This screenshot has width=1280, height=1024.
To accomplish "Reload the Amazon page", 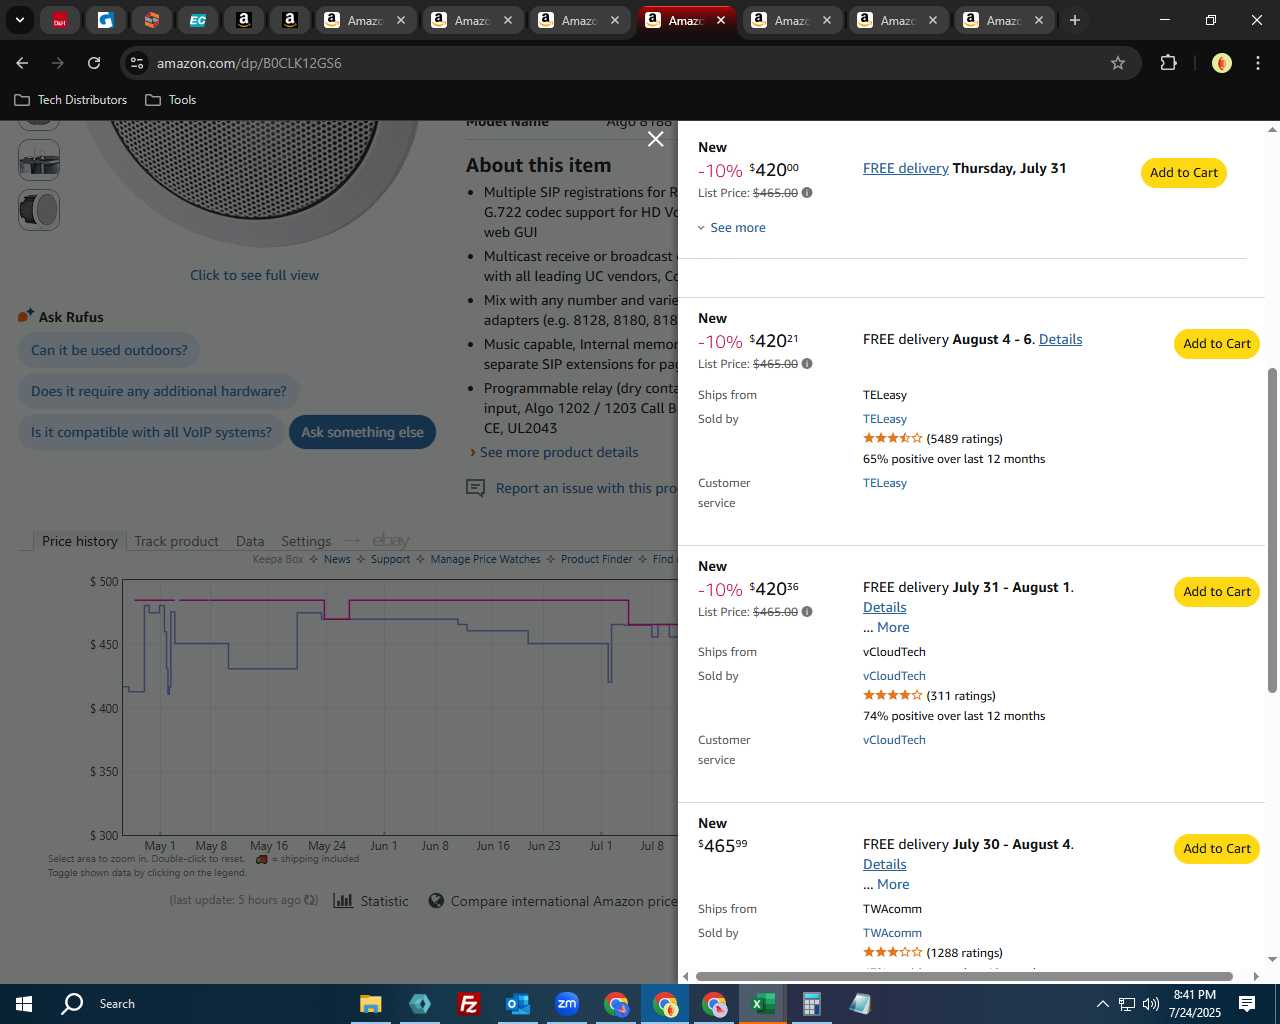I will (94, 63).
